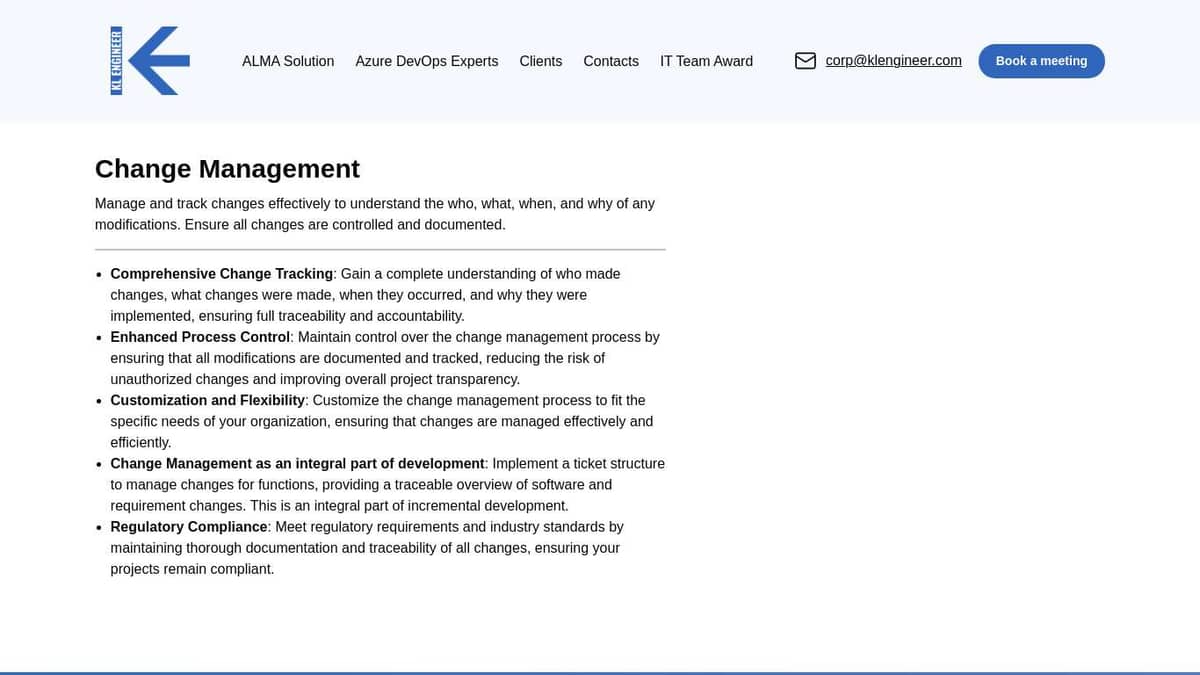The width and height of the screenshot is (1200, 675).
Task: Click the Comprehensive Change Tracking bold label
Action: [x=222, y=273]
